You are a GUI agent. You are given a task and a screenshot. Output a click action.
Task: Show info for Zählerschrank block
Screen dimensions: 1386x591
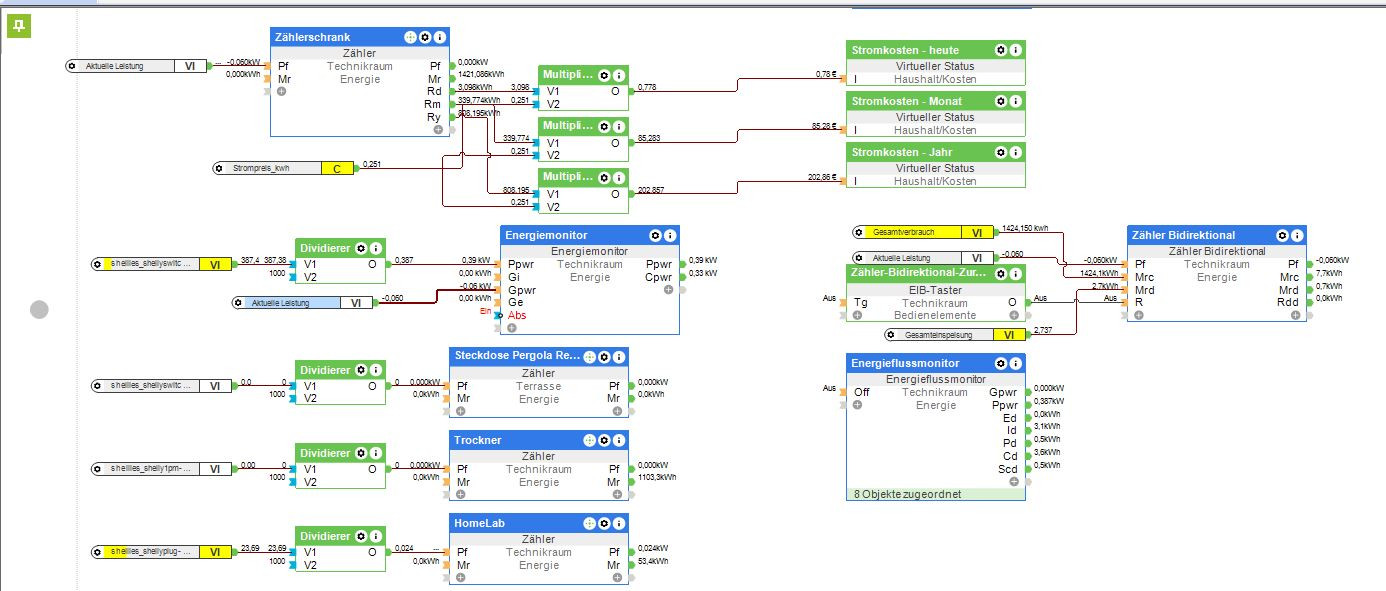coord(440,37)
